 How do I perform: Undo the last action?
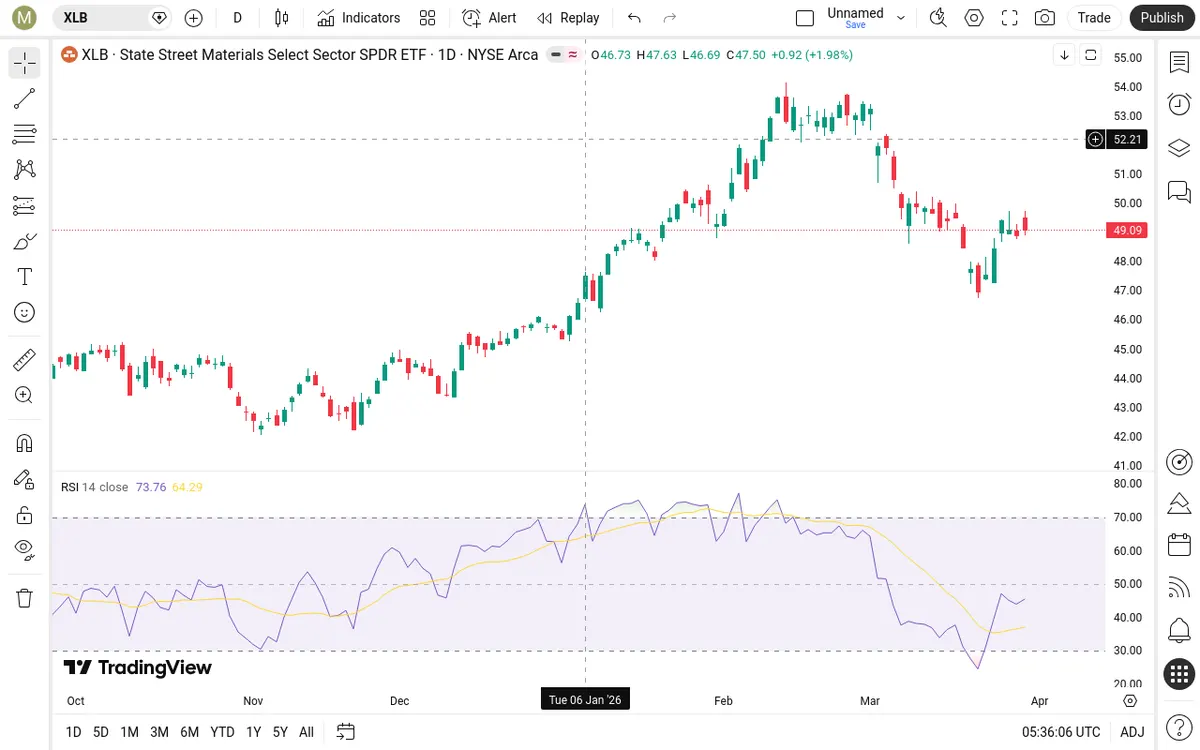click(634, 17)
